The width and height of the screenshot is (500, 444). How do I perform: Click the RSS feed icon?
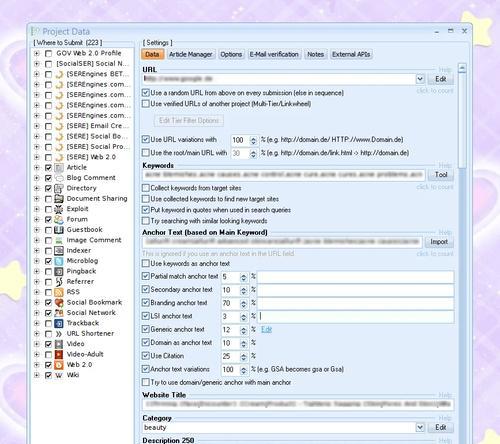tap(59, 292)
